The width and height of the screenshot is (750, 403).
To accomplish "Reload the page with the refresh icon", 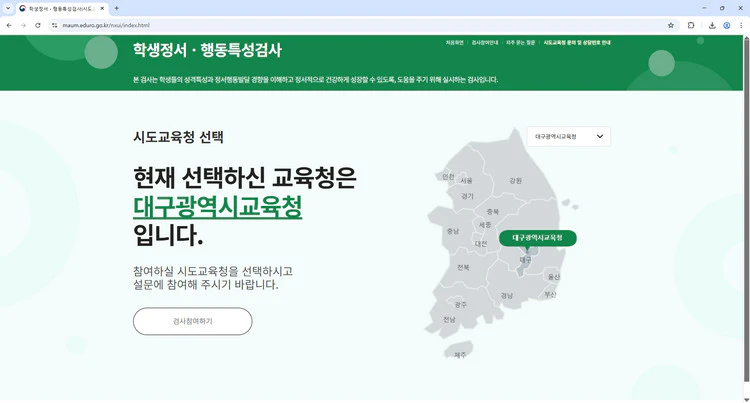I will 38,25.
